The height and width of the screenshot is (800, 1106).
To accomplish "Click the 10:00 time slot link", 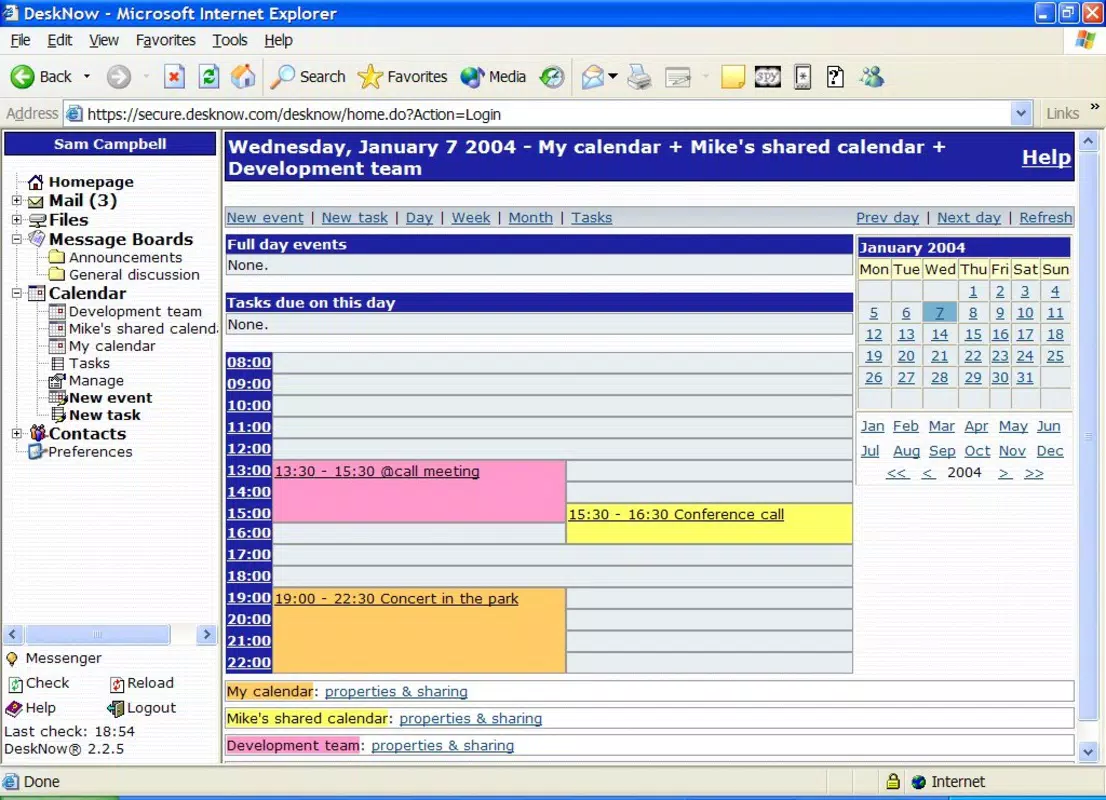I will point(249,405).
